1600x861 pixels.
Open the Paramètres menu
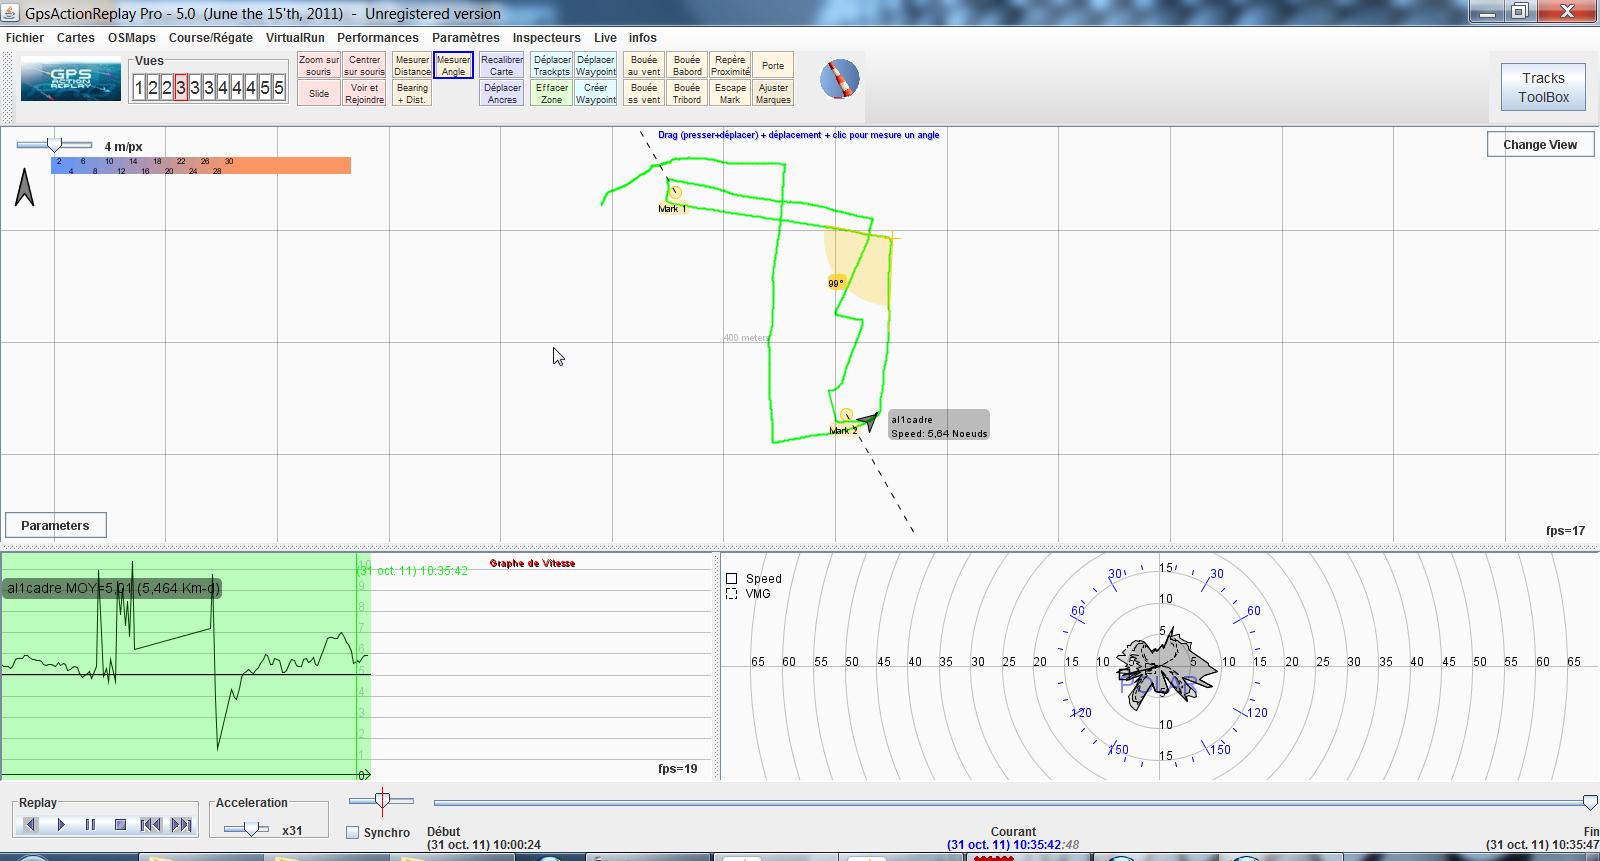(x=466, y=38)
